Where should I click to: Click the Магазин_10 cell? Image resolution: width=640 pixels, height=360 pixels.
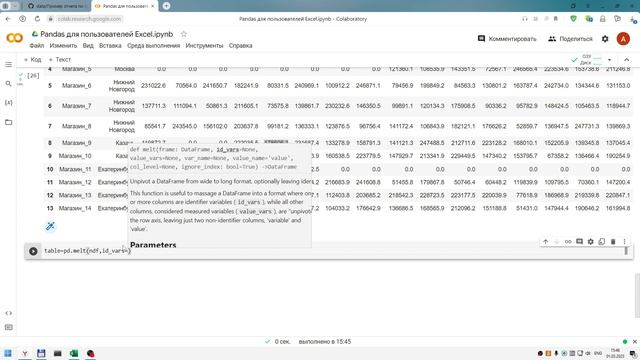coord(75,156)
